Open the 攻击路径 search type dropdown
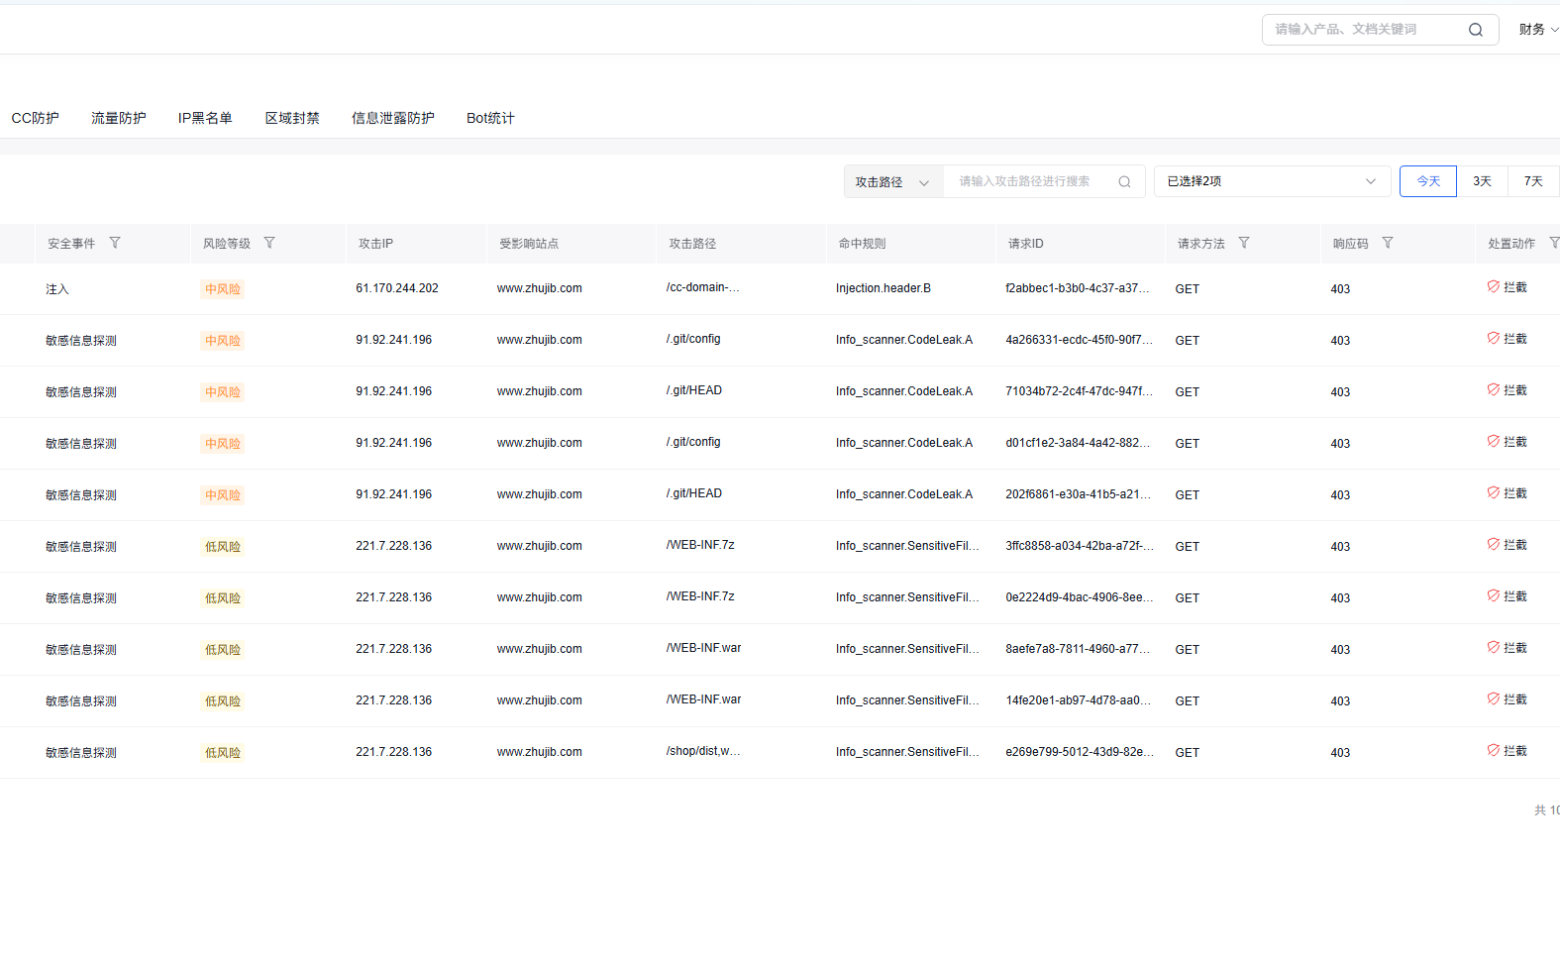The image size is (1560, 965). pos(893,182)
